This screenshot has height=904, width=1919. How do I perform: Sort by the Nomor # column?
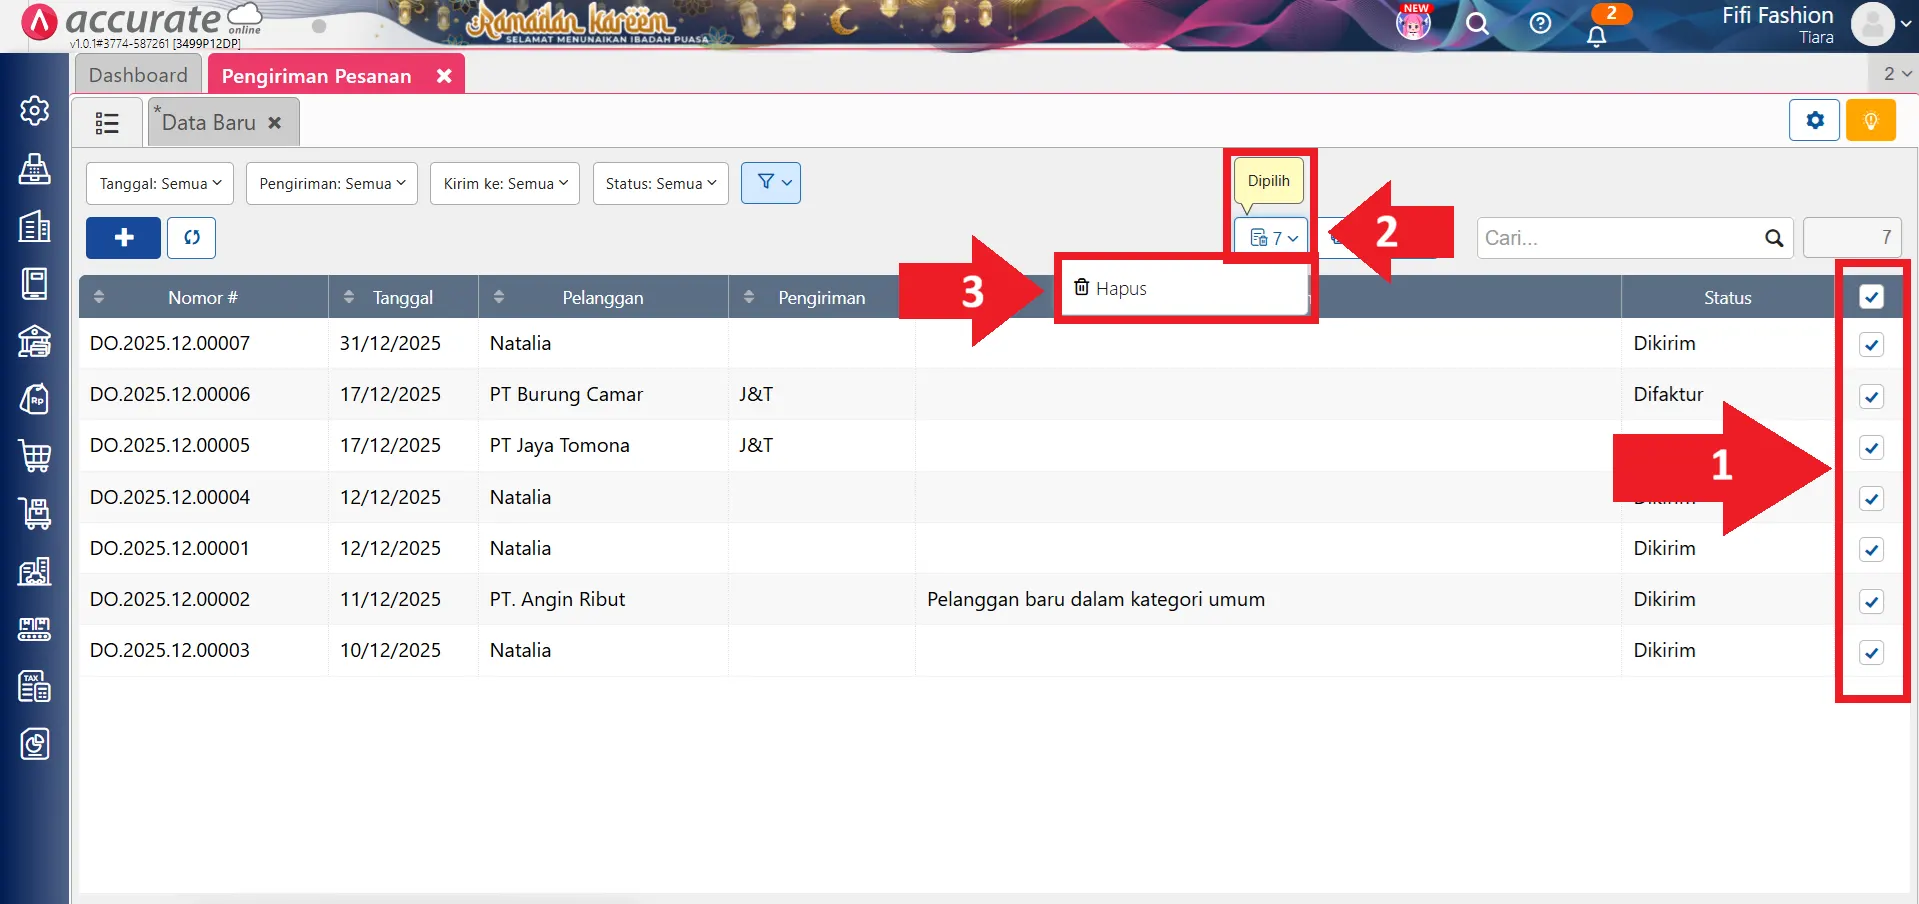pos(203,297)
